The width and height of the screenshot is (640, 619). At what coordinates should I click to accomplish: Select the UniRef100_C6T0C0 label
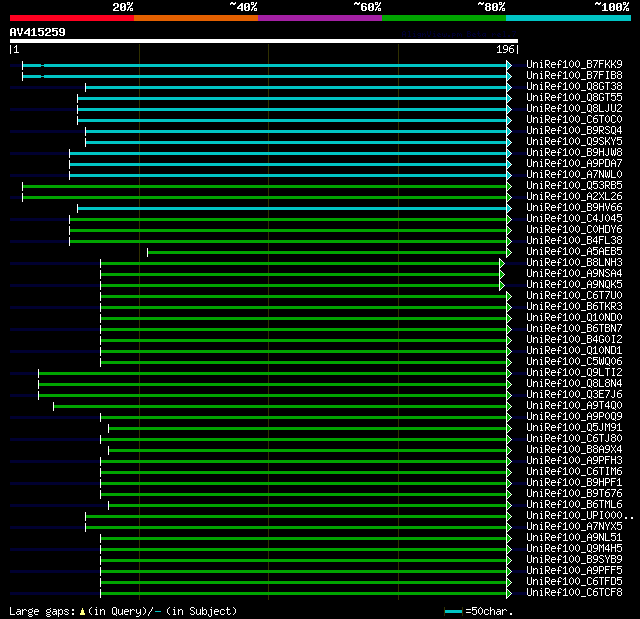574,120
